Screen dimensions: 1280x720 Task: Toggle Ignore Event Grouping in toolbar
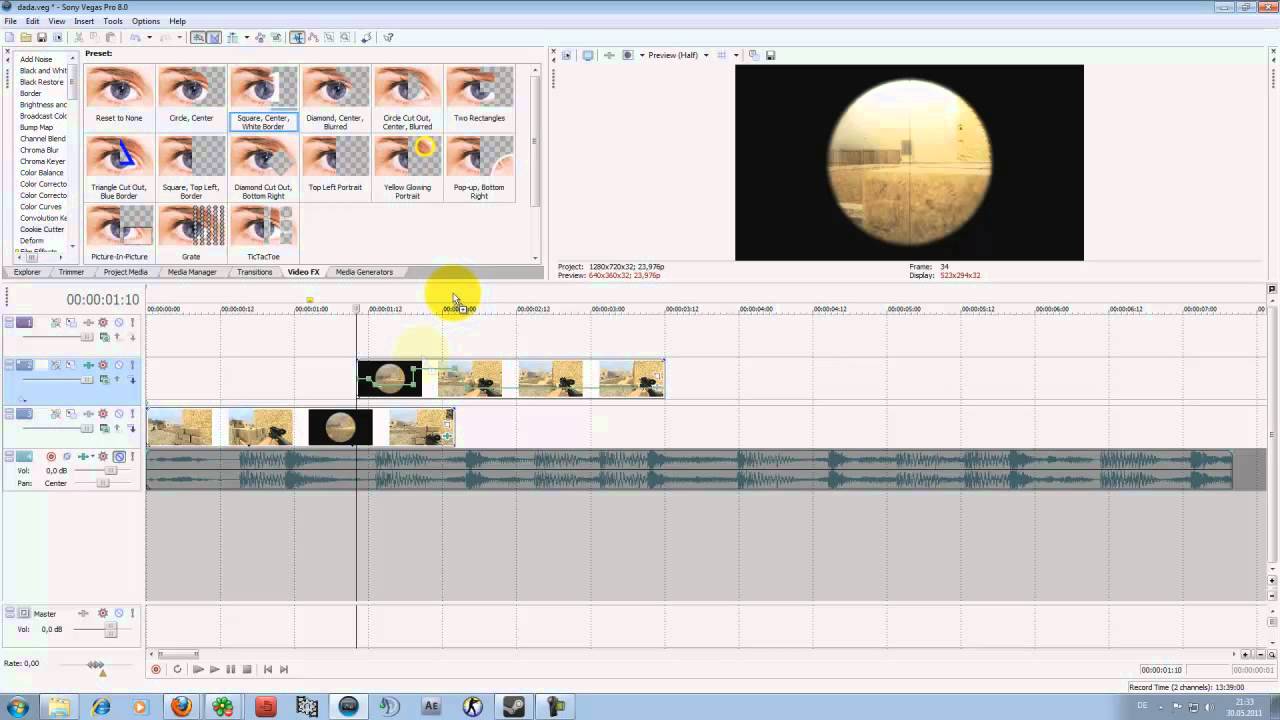tap(275, 37)
